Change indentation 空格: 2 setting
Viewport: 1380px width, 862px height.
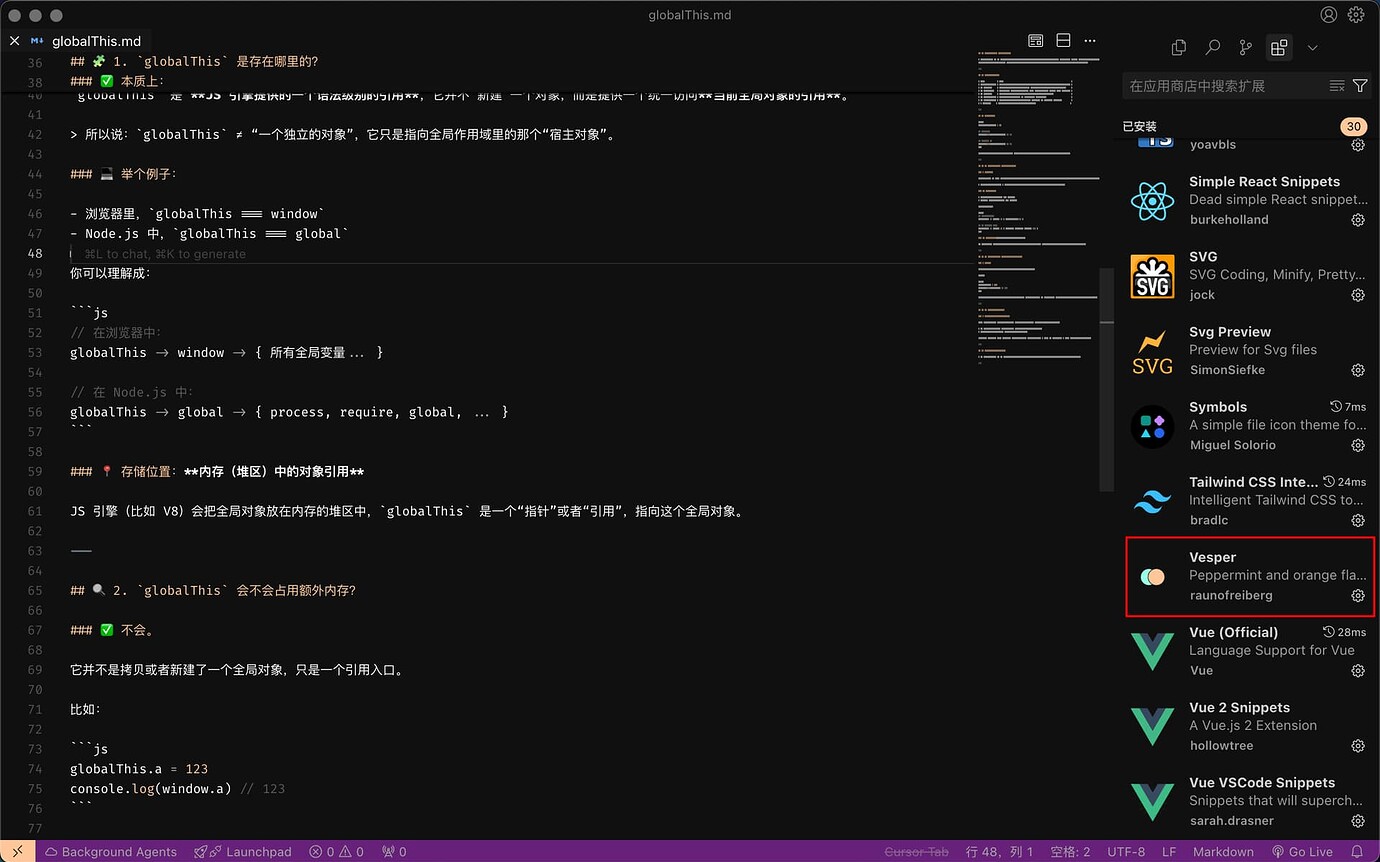pyautogui.click(x=1071, y=851)
